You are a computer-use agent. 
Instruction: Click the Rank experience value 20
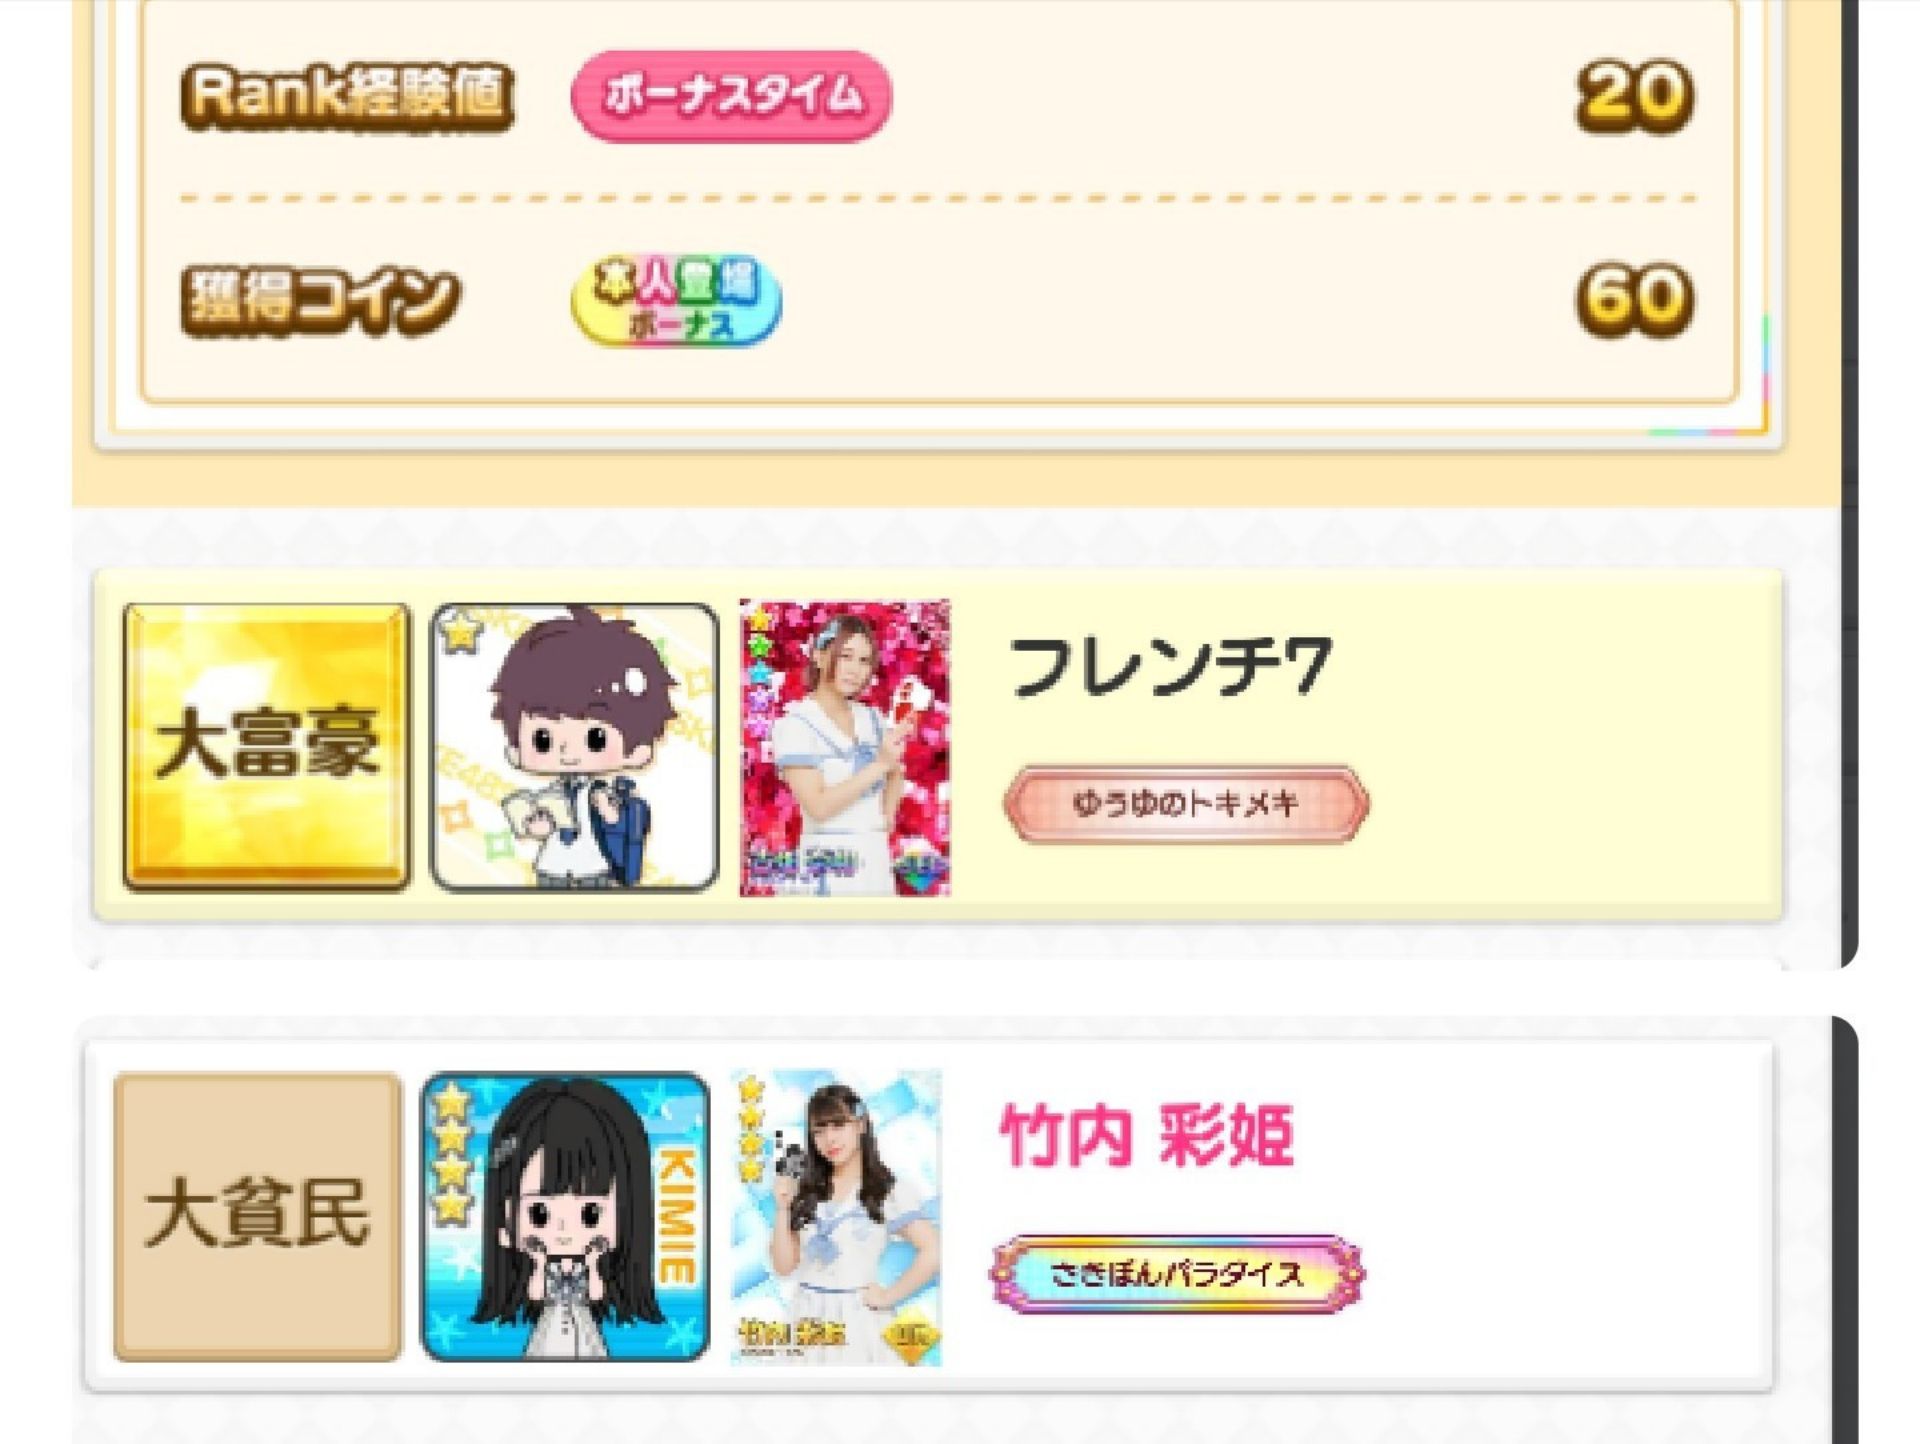pos(1635,96)
